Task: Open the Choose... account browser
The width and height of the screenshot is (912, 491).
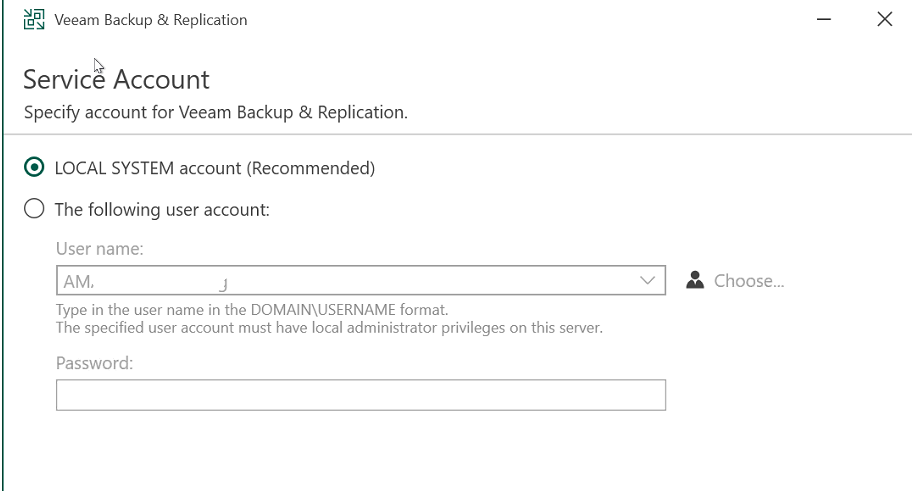Action: pyautogui.click(x=748, y=281)
